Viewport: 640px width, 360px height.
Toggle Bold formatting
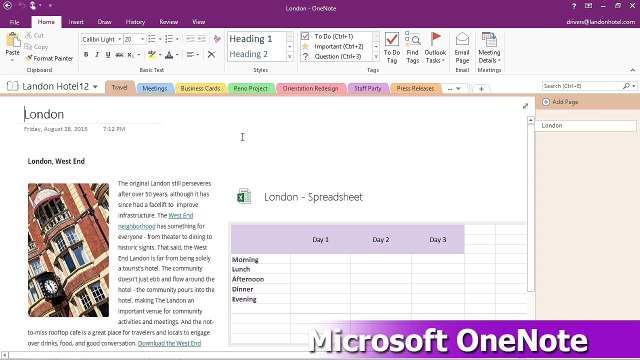click(x=86, y=55)
